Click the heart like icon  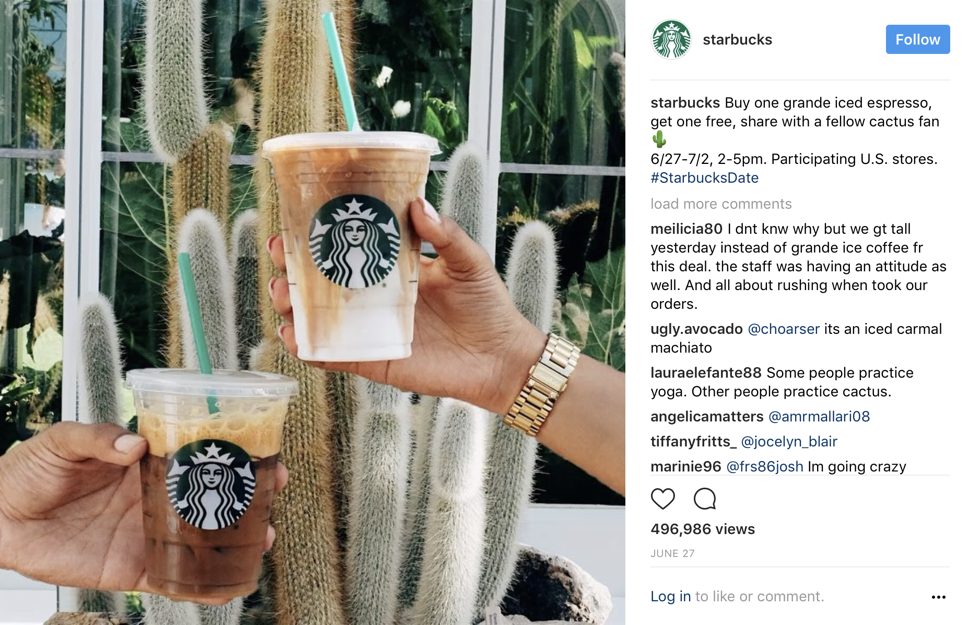662,499
